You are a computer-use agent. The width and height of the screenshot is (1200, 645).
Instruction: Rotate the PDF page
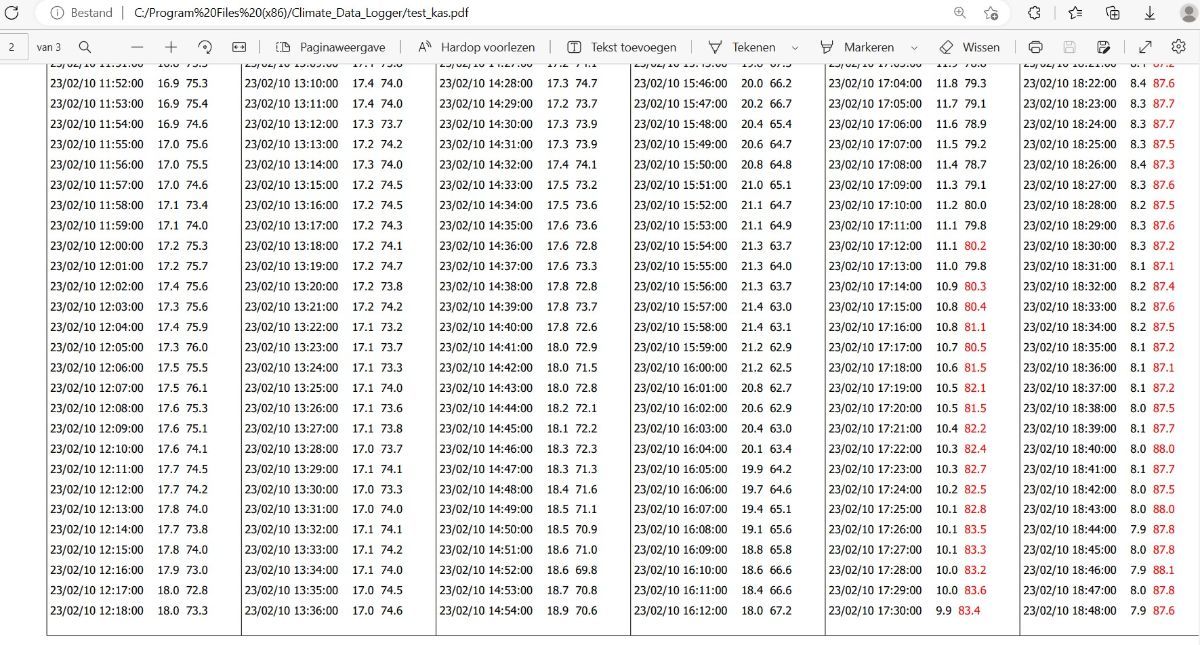205,47
